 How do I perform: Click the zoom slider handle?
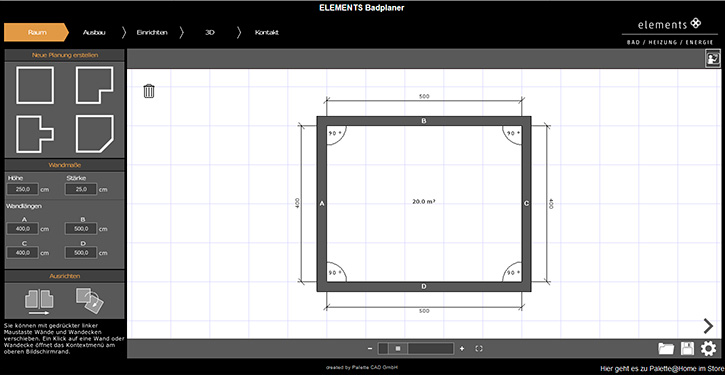point(398,349)
